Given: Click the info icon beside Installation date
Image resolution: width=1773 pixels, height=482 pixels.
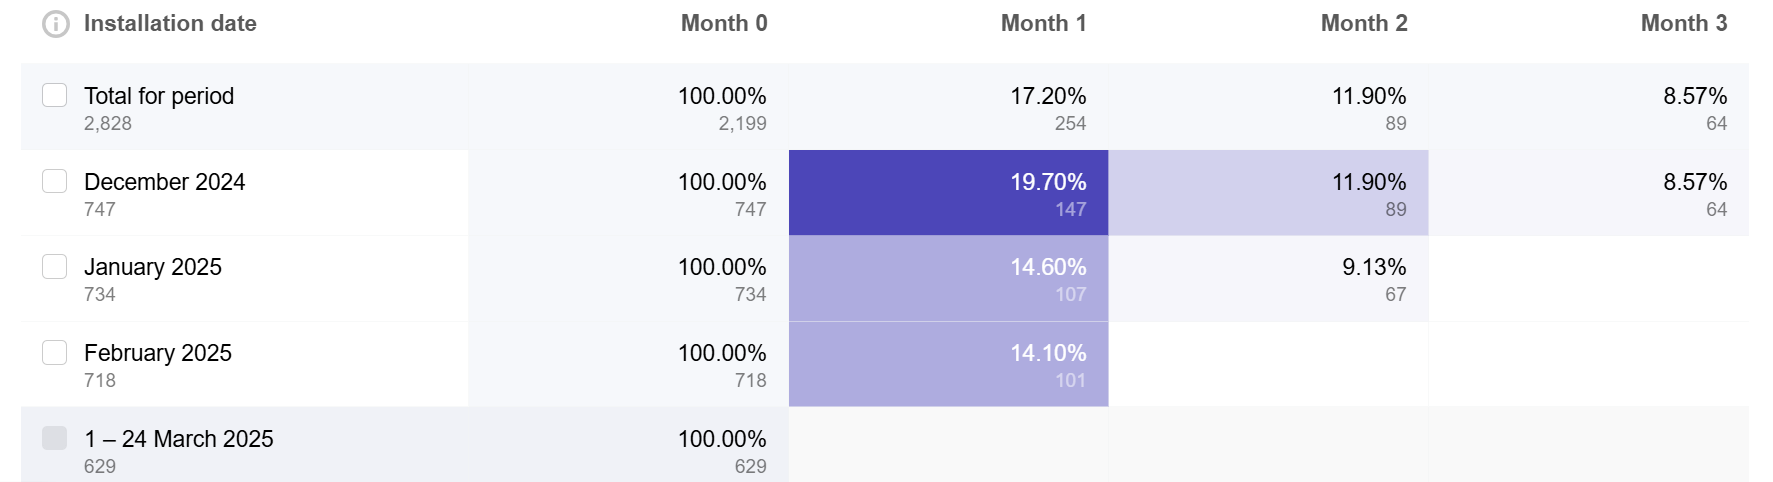Looking at the screenshot, I should coord(56,24).
